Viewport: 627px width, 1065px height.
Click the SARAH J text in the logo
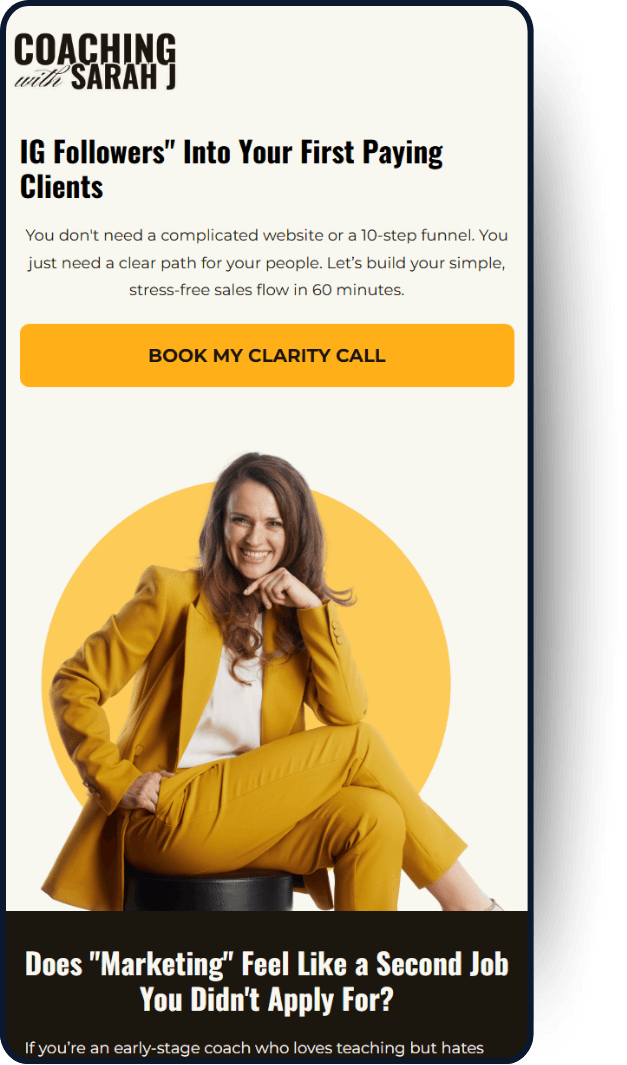(123, 77)
